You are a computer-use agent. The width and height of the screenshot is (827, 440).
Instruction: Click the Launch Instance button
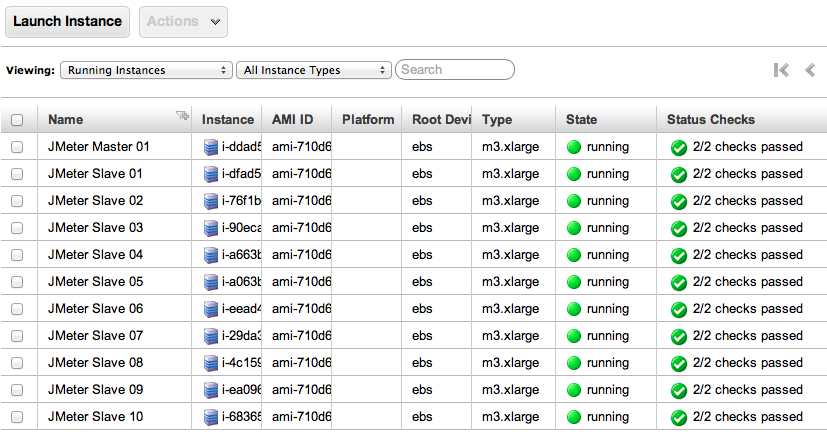tap(68, 22)
